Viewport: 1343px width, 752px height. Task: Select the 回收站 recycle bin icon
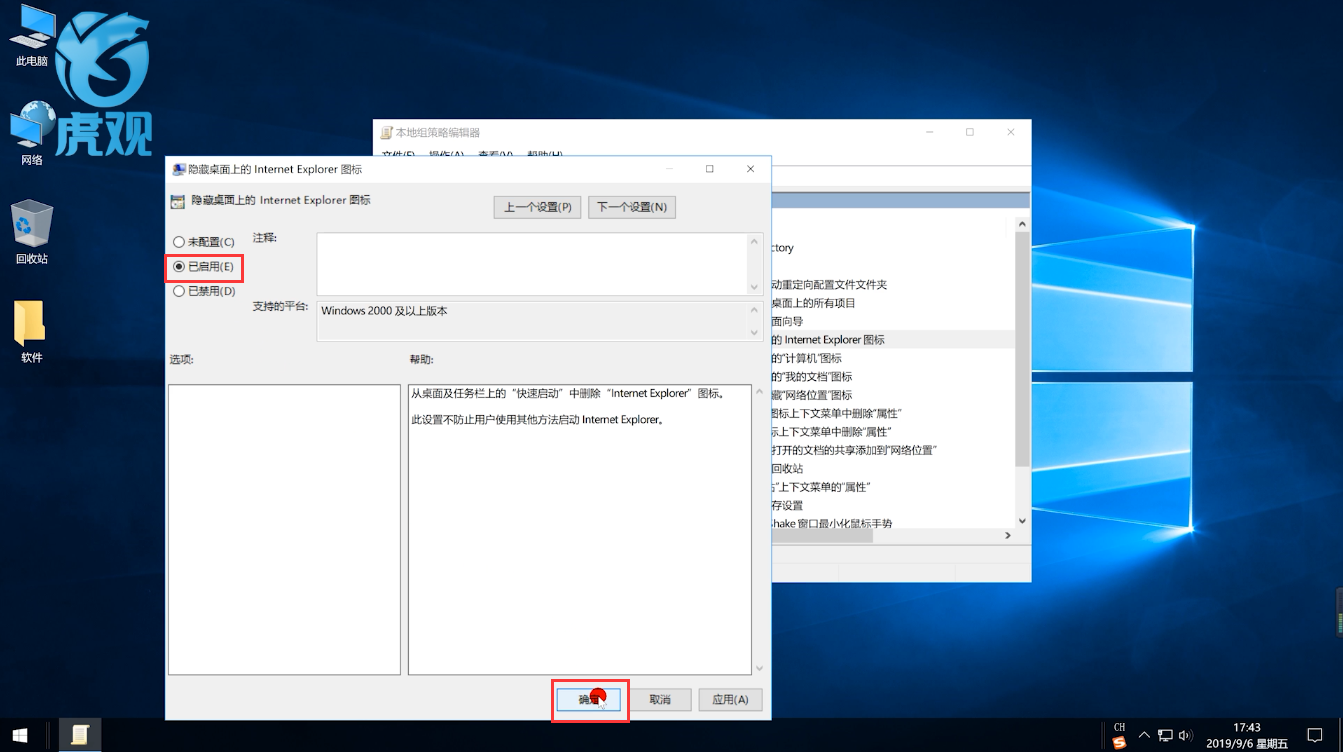[x=31, y=232]
